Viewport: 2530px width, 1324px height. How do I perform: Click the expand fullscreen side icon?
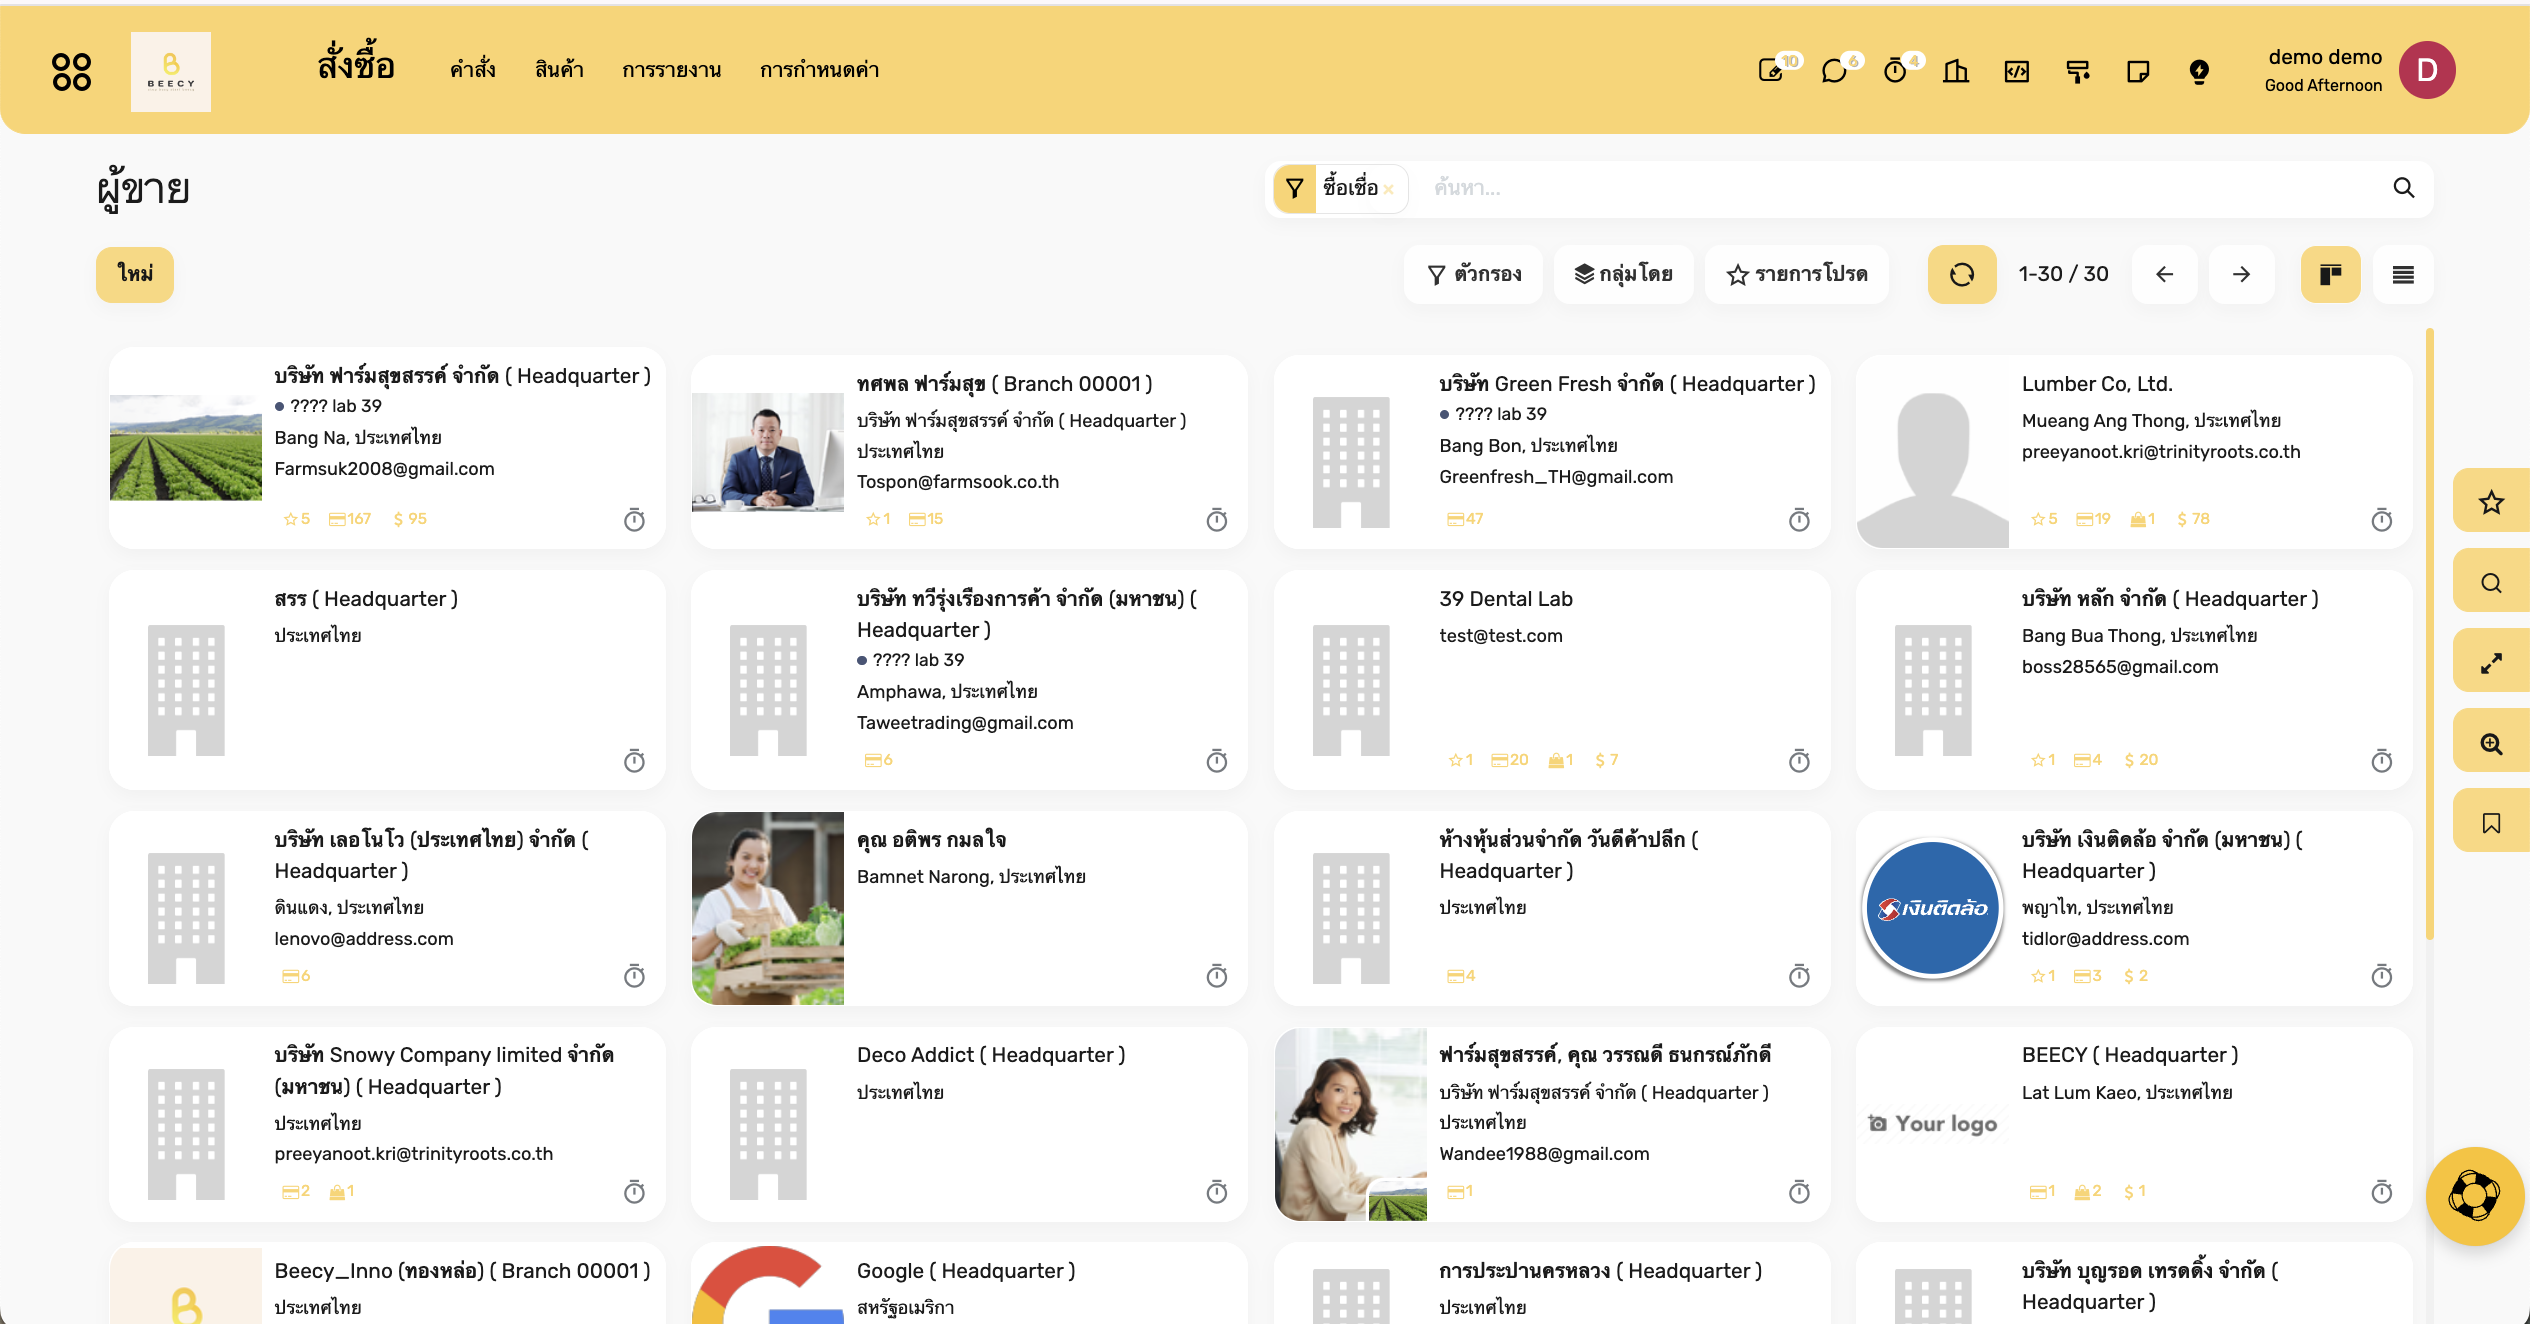[x=2491, y=663]
